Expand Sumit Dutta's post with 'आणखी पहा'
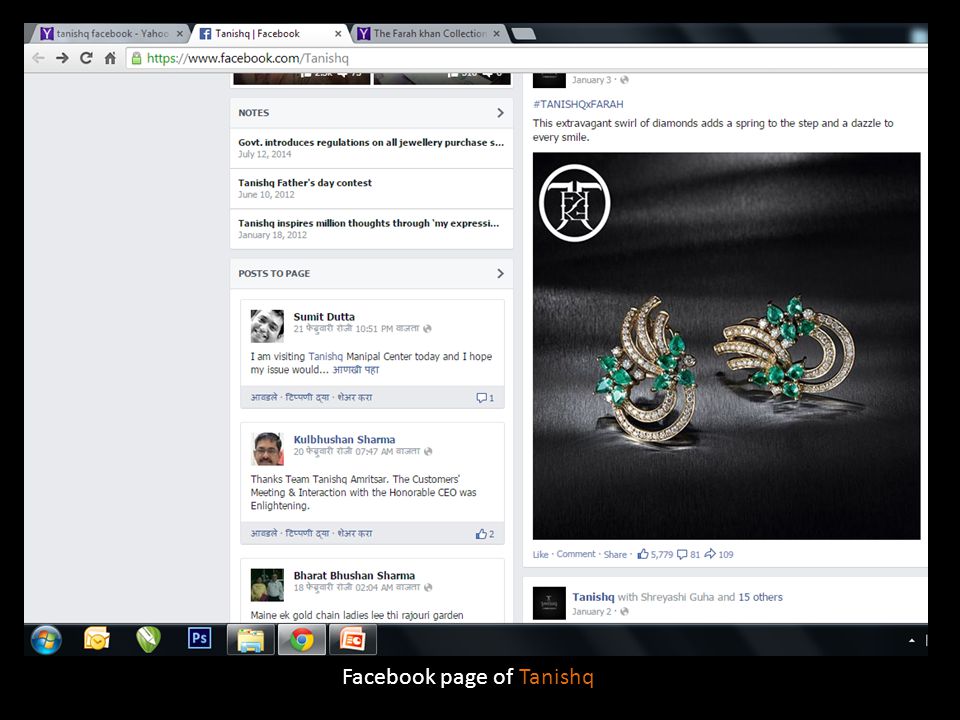Image resolution: width=960 pixels, height=720 pixels. pyautogui.click(x=356, y=370)
